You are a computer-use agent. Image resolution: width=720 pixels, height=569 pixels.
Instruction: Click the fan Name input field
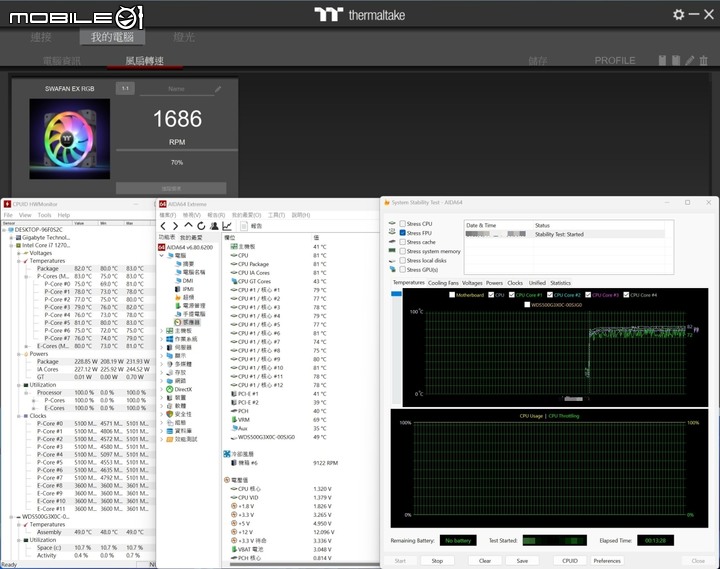(x=176, y=89)
